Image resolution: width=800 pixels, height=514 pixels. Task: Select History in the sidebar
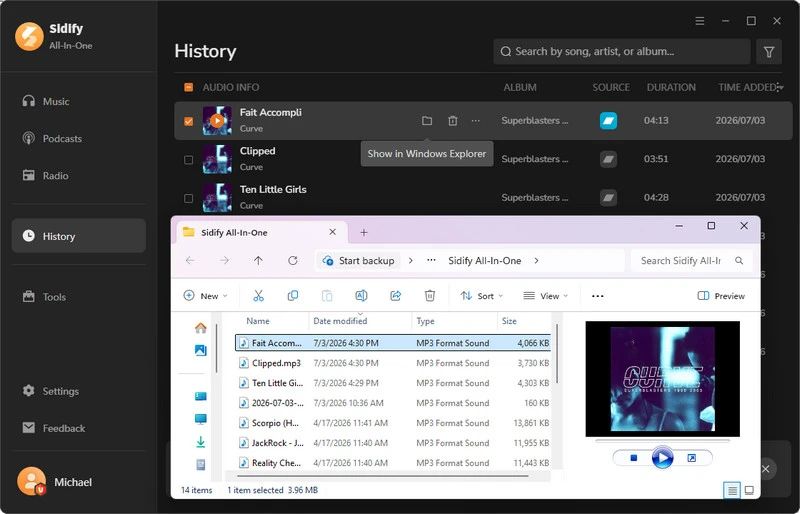tap(79, 236)
